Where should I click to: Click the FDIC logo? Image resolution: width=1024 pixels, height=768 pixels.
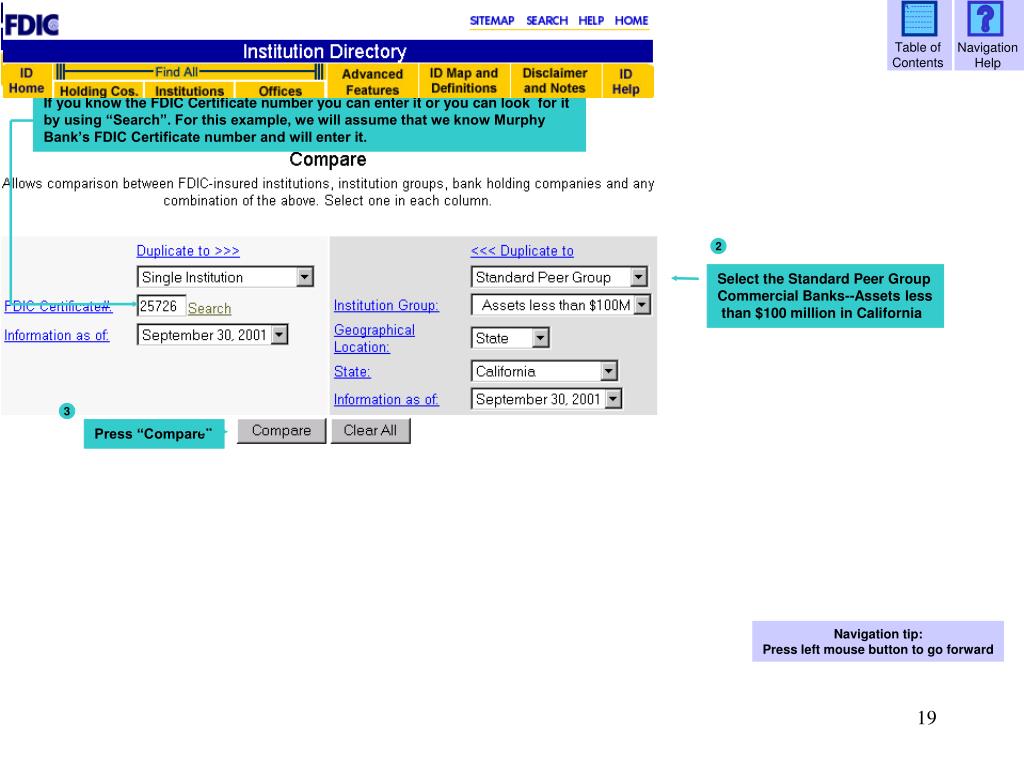[x=31, y=24]
